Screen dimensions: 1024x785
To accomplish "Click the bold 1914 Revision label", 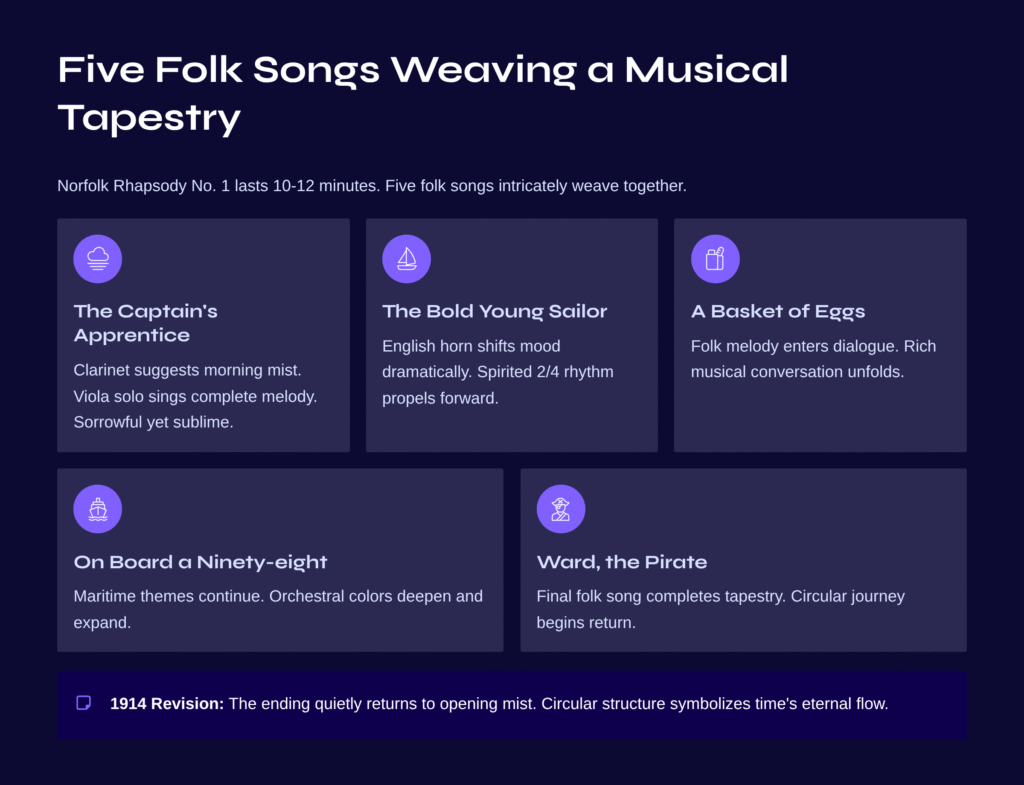I will tap(167, 703).
